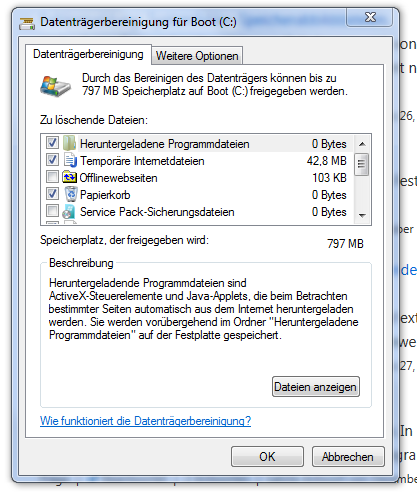The image size is (417, 504).
Task: Select the Offlinewebseiten list entry text
Action: point(118,178)
